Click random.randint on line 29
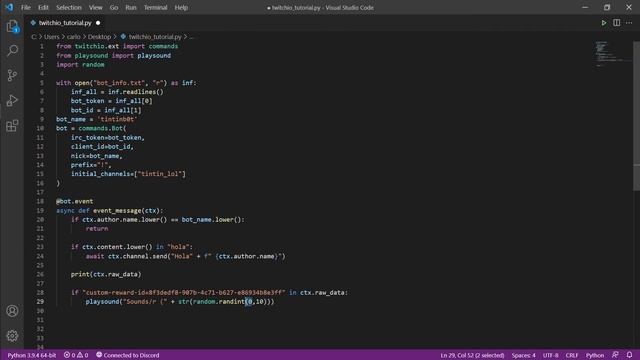 coord(219,302)
